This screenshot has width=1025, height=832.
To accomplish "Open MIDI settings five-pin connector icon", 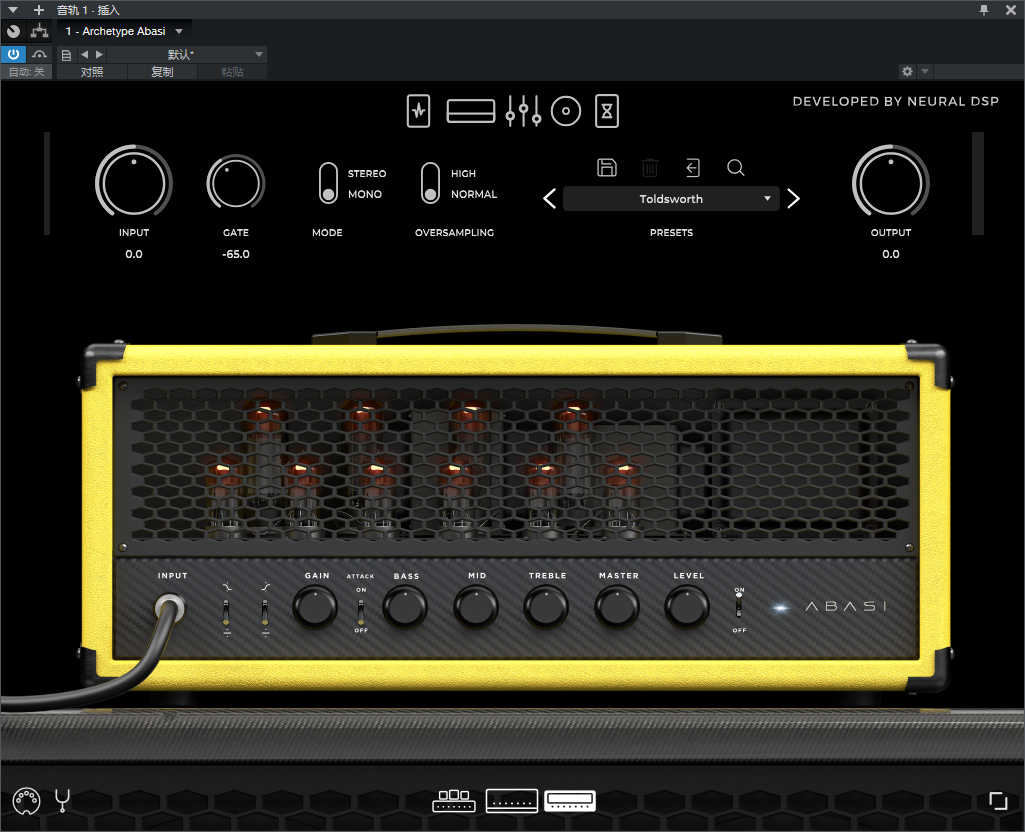I will [x=26, y=801].
